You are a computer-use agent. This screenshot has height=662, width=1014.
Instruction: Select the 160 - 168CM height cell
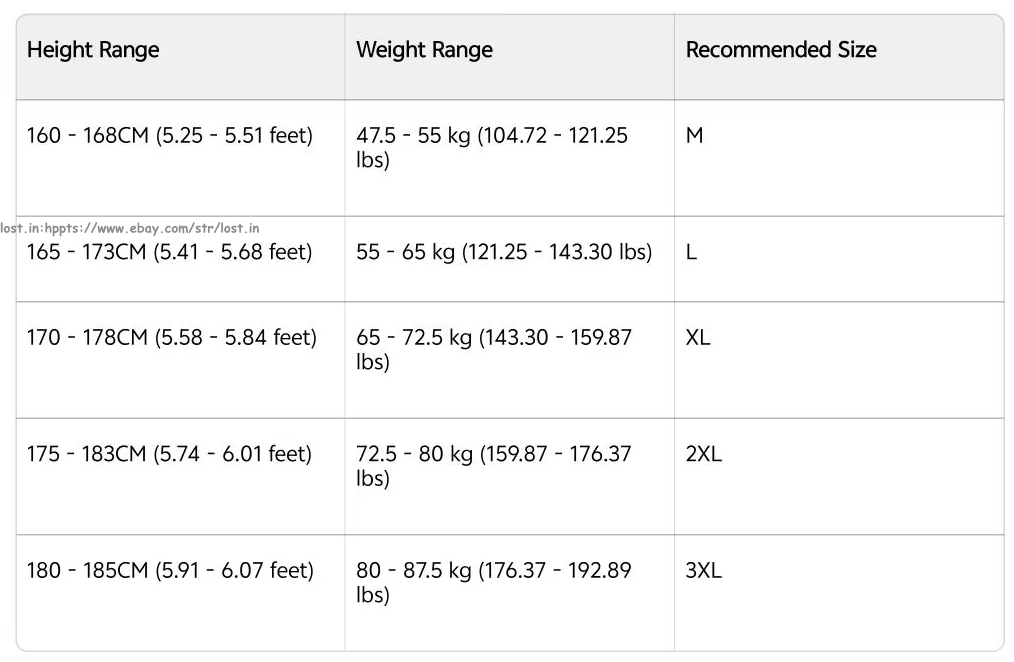point(170,136)
